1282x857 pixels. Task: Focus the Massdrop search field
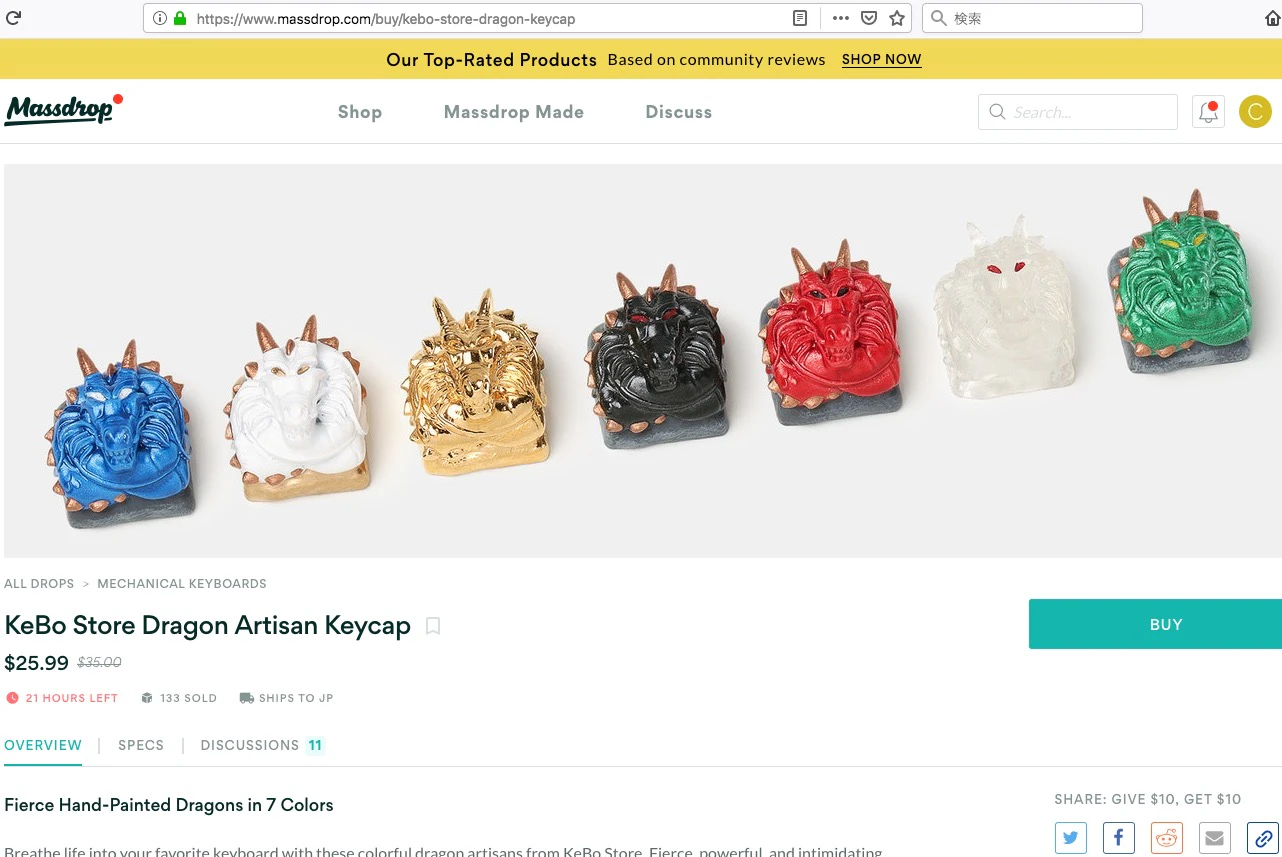click(x=1078, y=112)
